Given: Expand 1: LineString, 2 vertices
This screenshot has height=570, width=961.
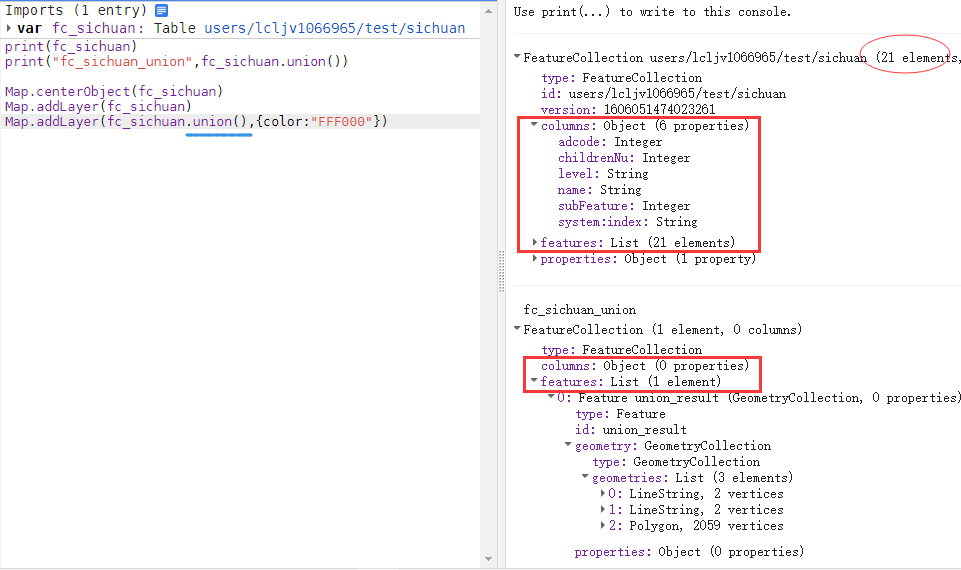Looking at the screenshot, I should 603,509.
